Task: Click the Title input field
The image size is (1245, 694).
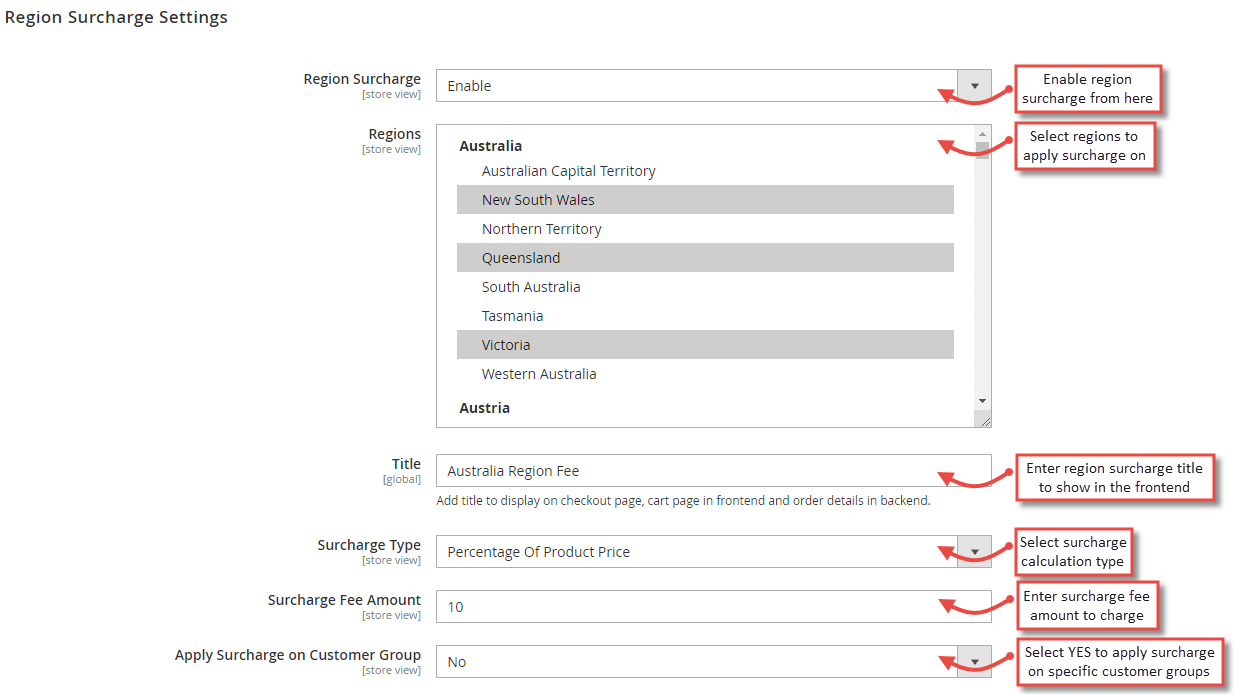Action: [x=713, y=471]
